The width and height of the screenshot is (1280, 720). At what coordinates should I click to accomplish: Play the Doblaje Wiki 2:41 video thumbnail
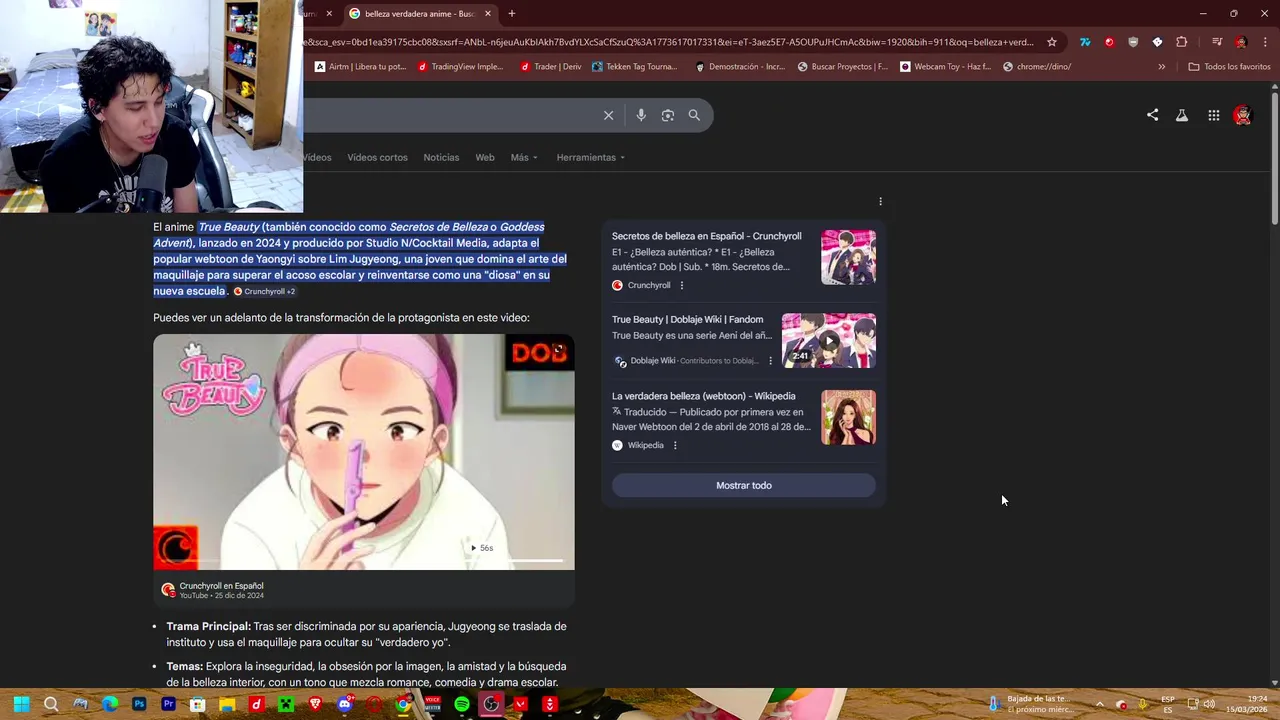click(x=829, y=340)
